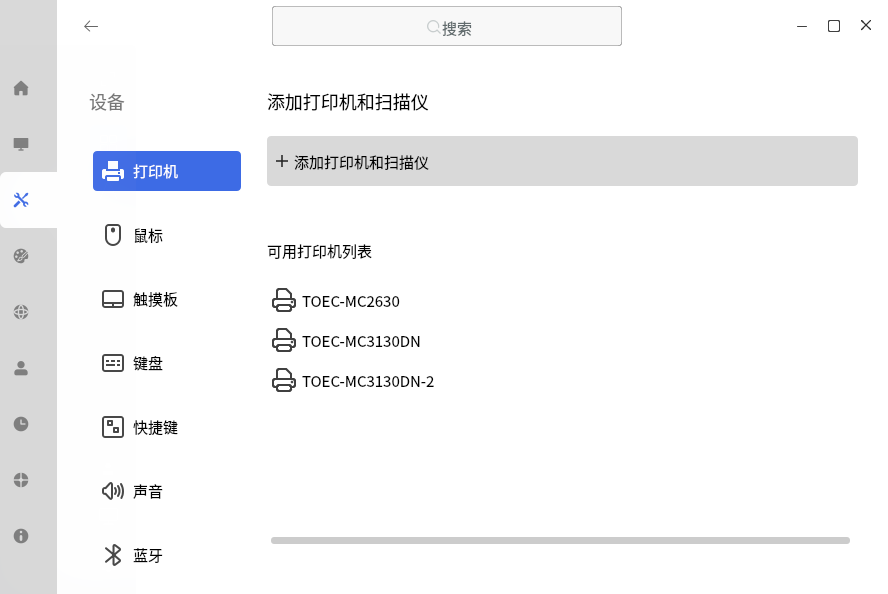
Task: Open the 声音 settings page
Action: tap(167, 491)
